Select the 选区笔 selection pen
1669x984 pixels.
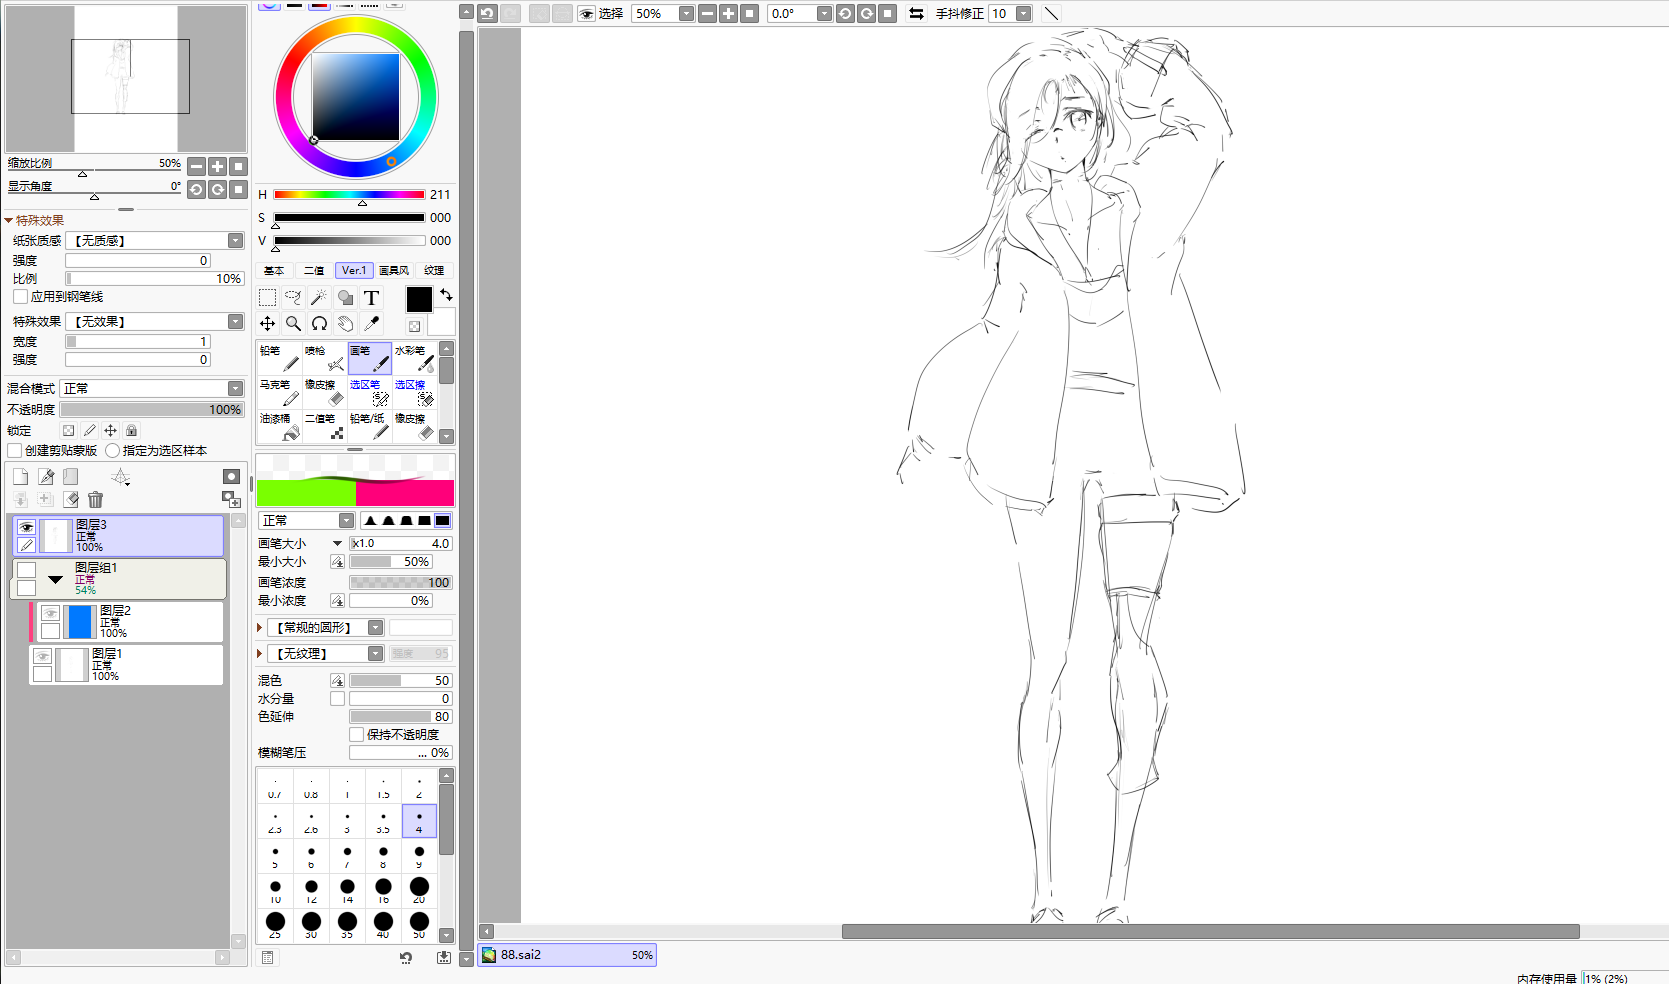369,393
